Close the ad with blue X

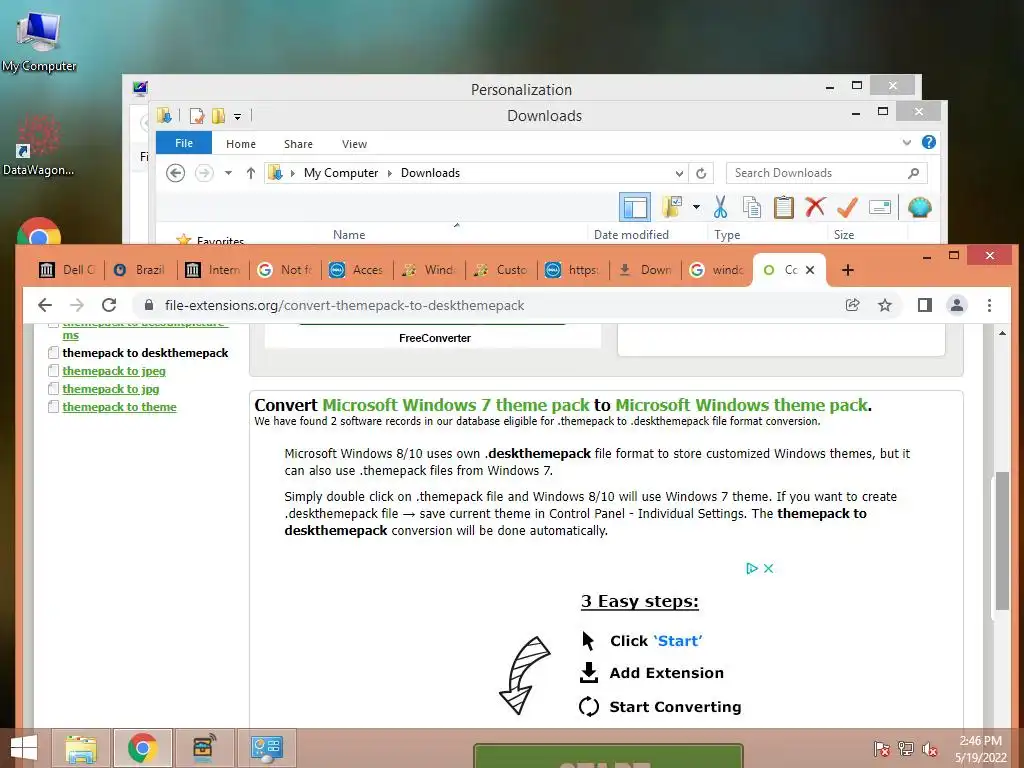[769, 568]
